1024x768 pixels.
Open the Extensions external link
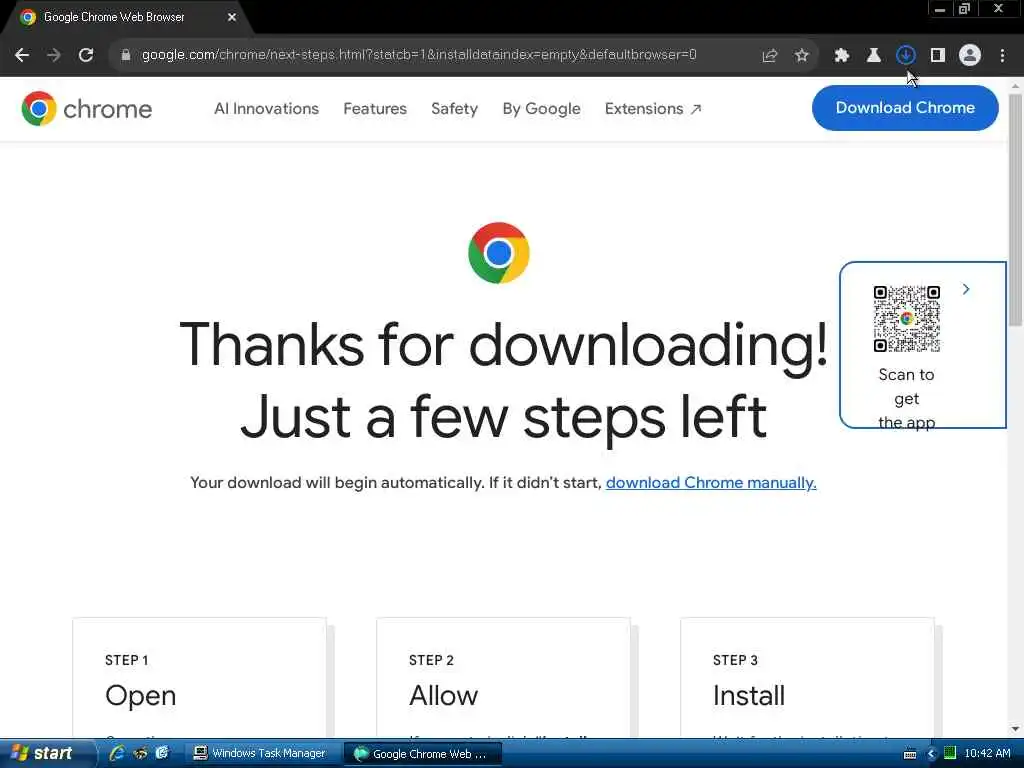click(652, 108)
